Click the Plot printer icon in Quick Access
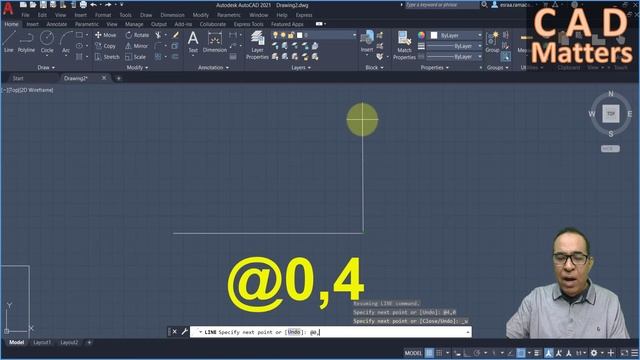Viewport: 640px width, 360px height. (83, 5)
